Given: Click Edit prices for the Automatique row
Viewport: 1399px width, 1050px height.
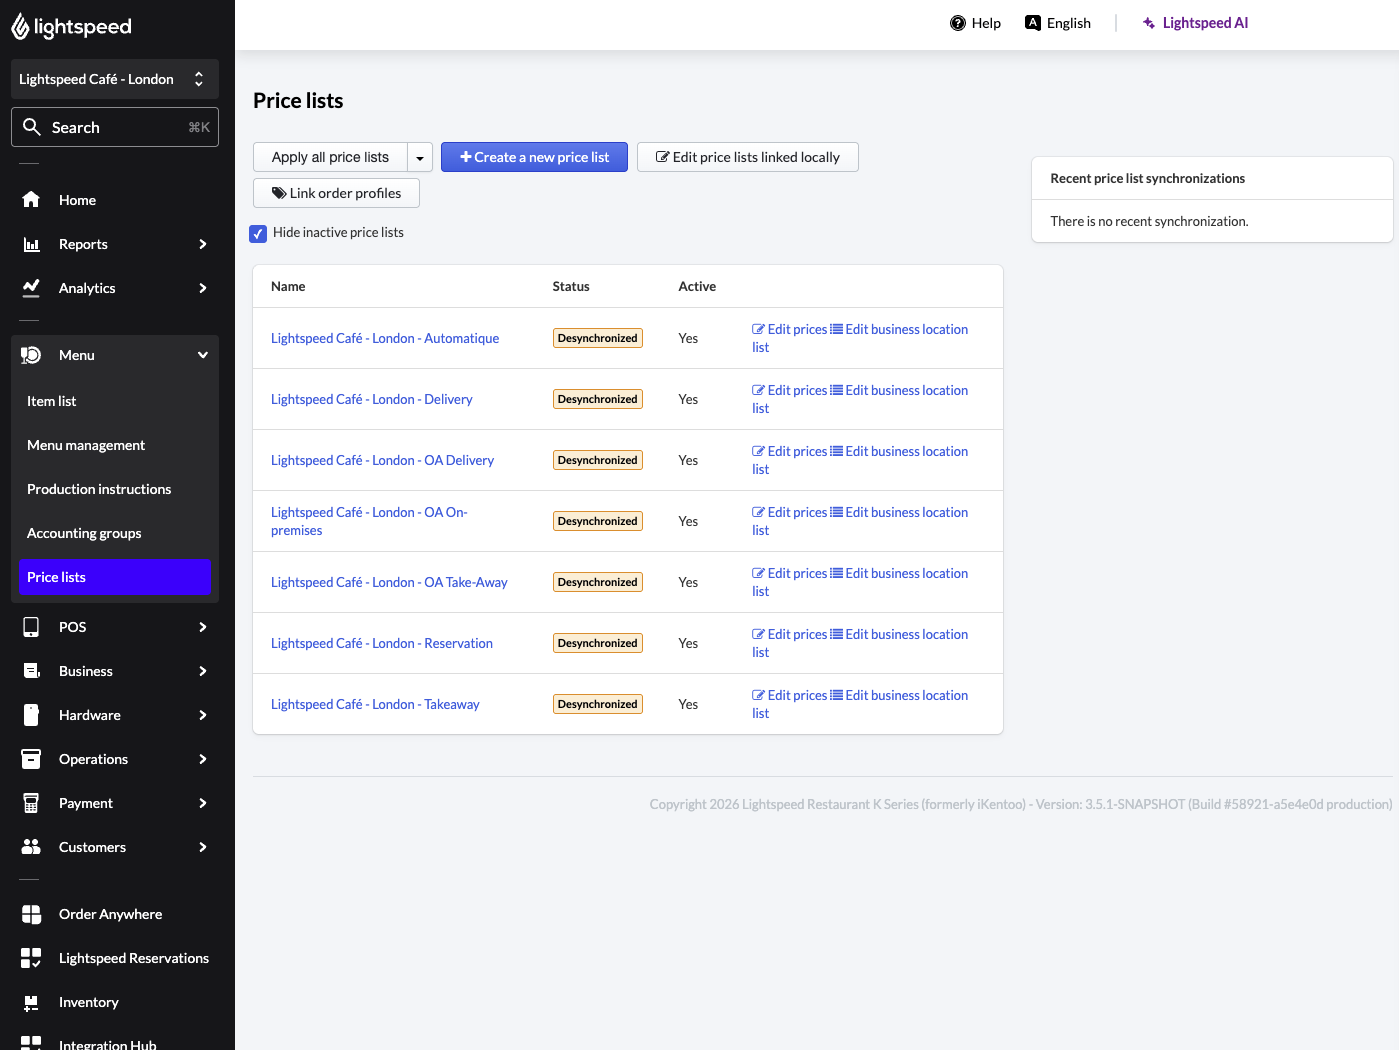Looking at the screenshot, I should pyautogui.click(x=790, y=329).
